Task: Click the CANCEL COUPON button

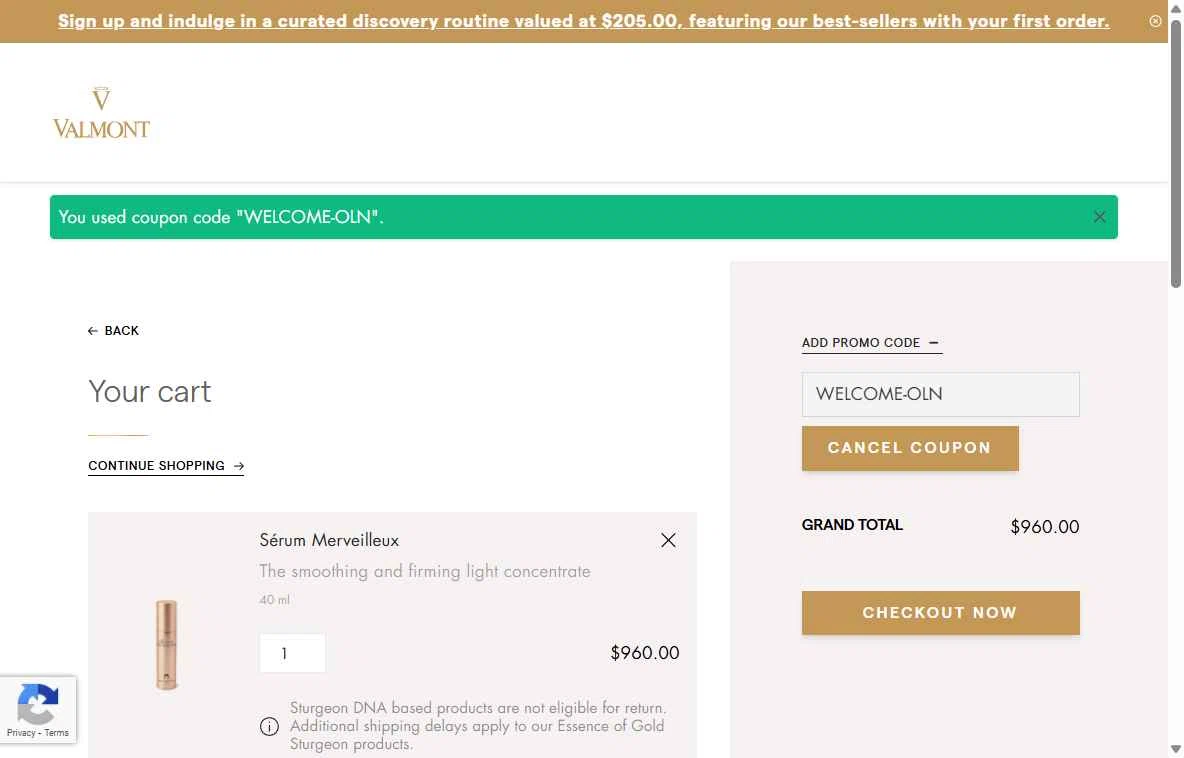Action: point(910,448)
